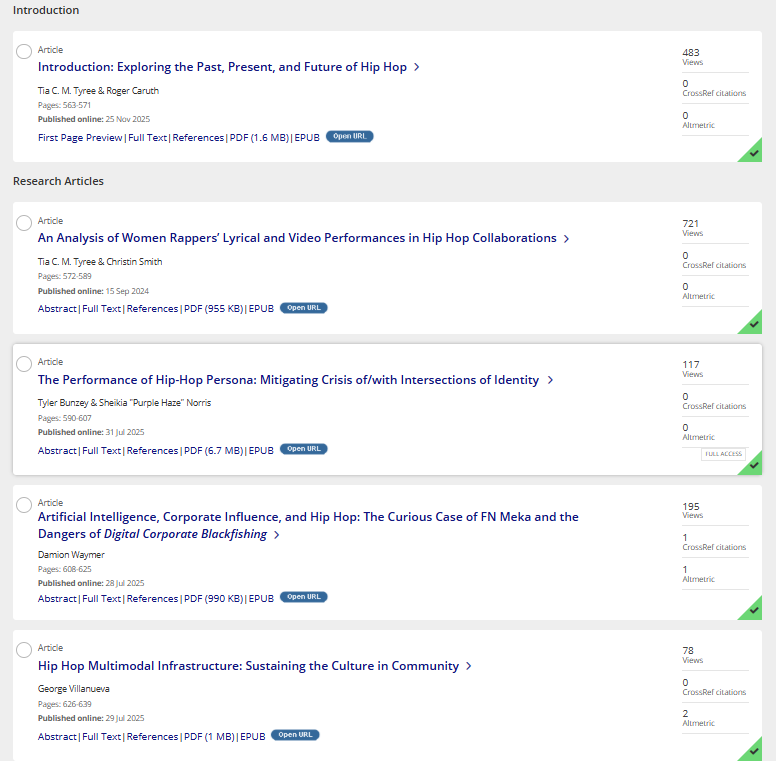Open Full Text of Women Rappers' article
Image resolution: width=776 pixels, height=761 pixels.
pos(101,309)
